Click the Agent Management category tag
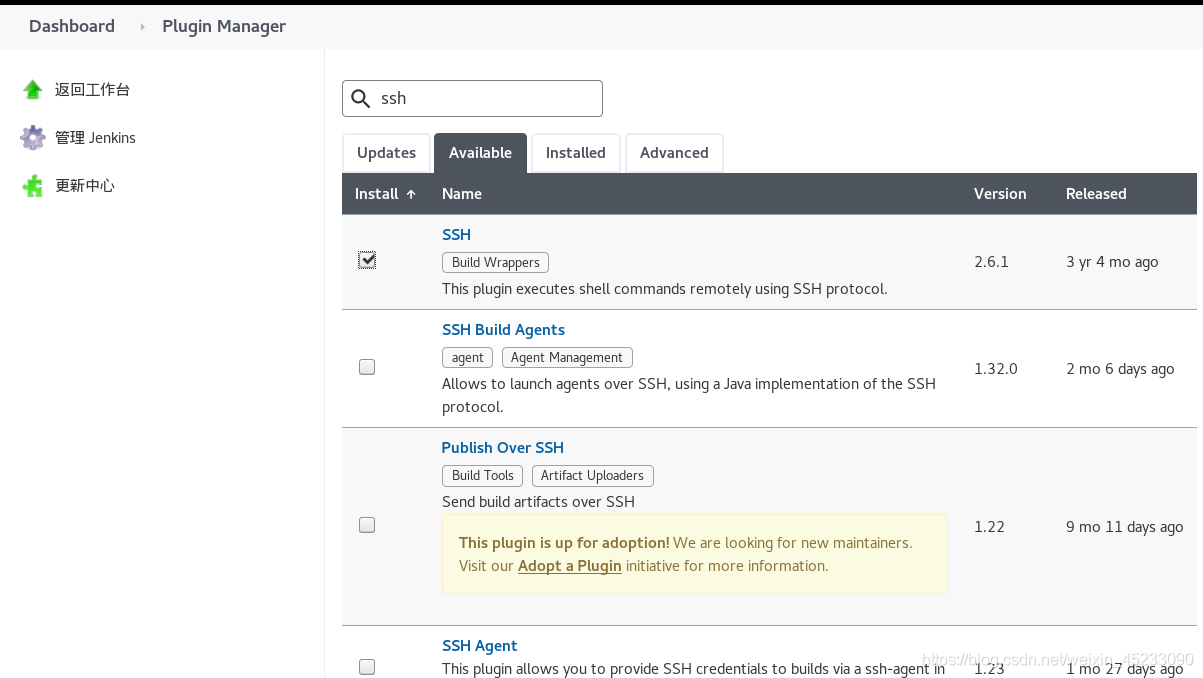The image size is (1203, 678). point(567,357)
